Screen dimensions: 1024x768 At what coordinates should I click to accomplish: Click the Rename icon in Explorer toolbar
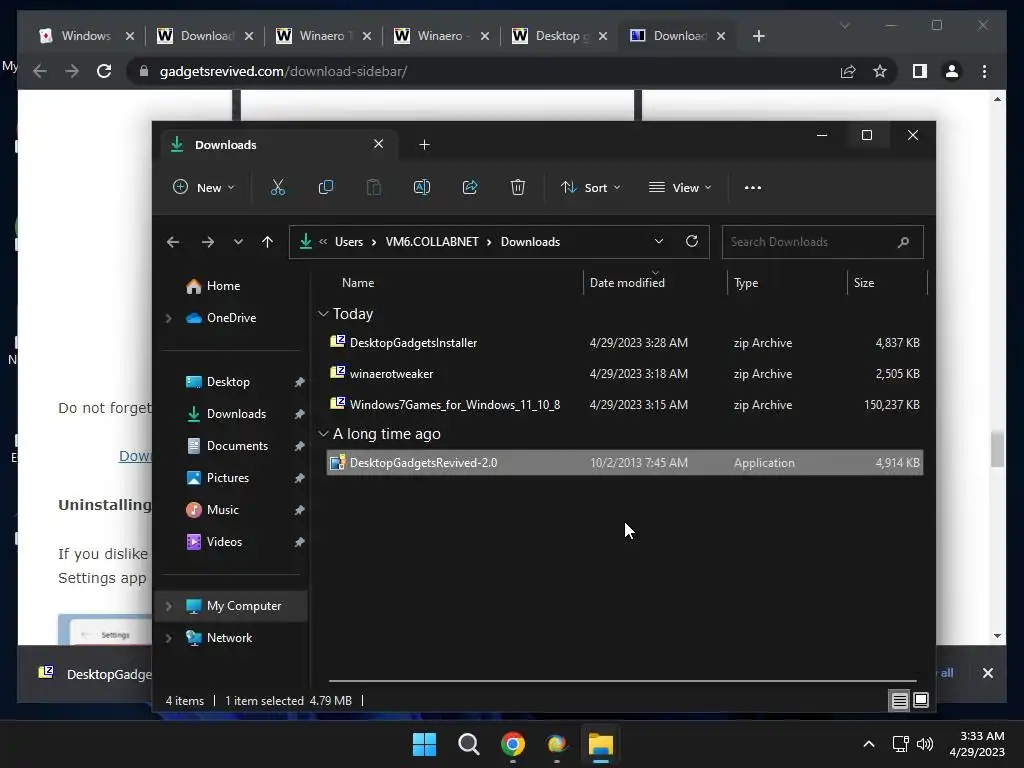pos(422,188)
